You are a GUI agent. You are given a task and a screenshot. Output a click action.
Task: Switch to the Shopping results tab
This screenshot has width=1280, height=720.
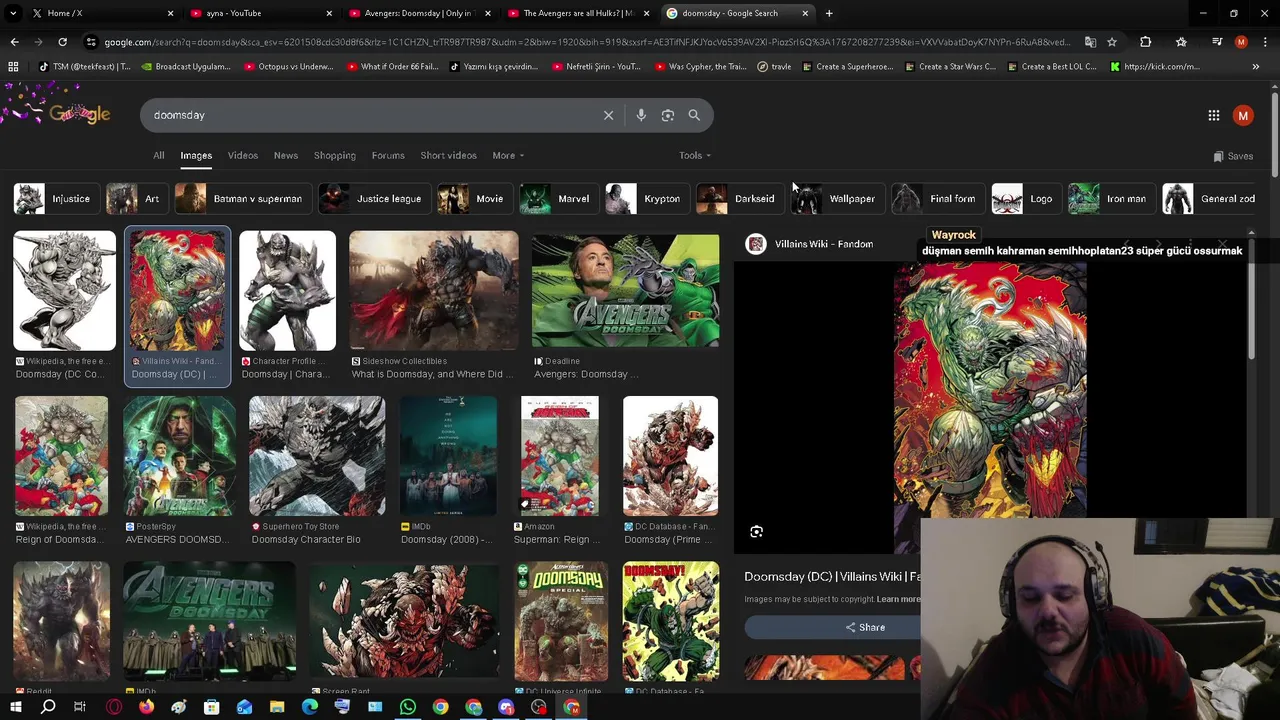(335, 155)
